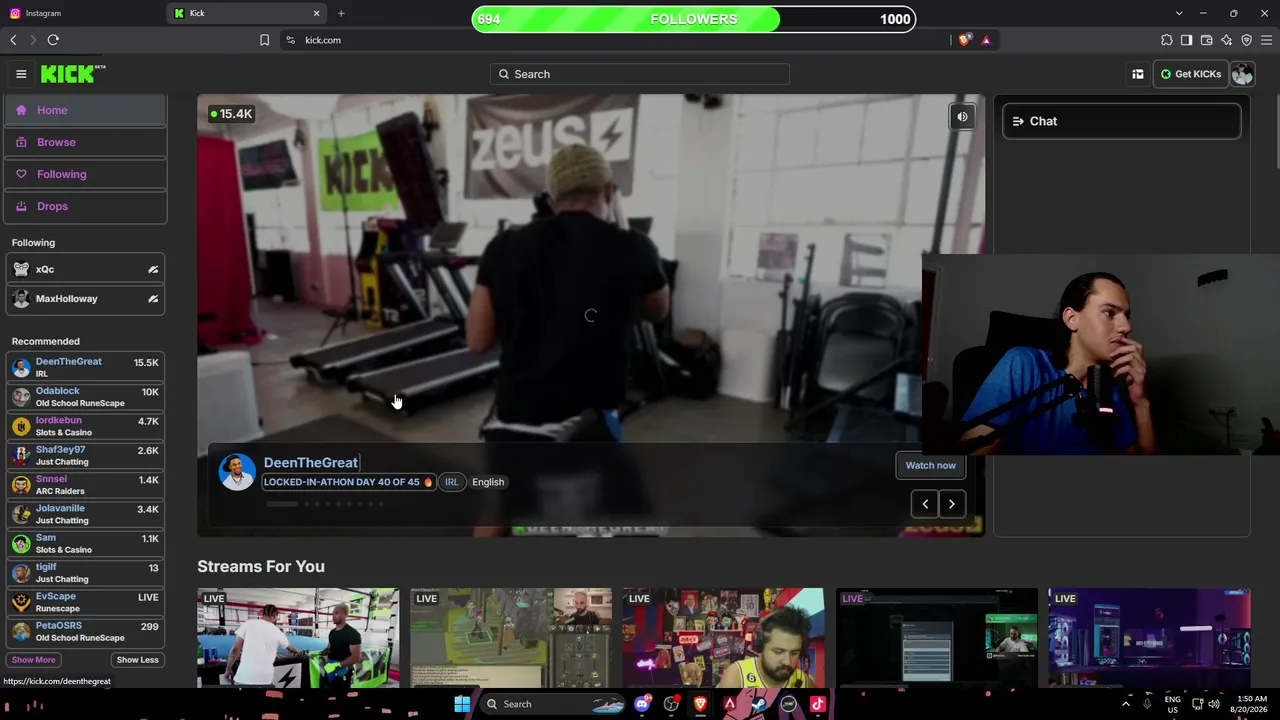
Task: Open browser extensions puzzle icon
Action: (1166, 40)
